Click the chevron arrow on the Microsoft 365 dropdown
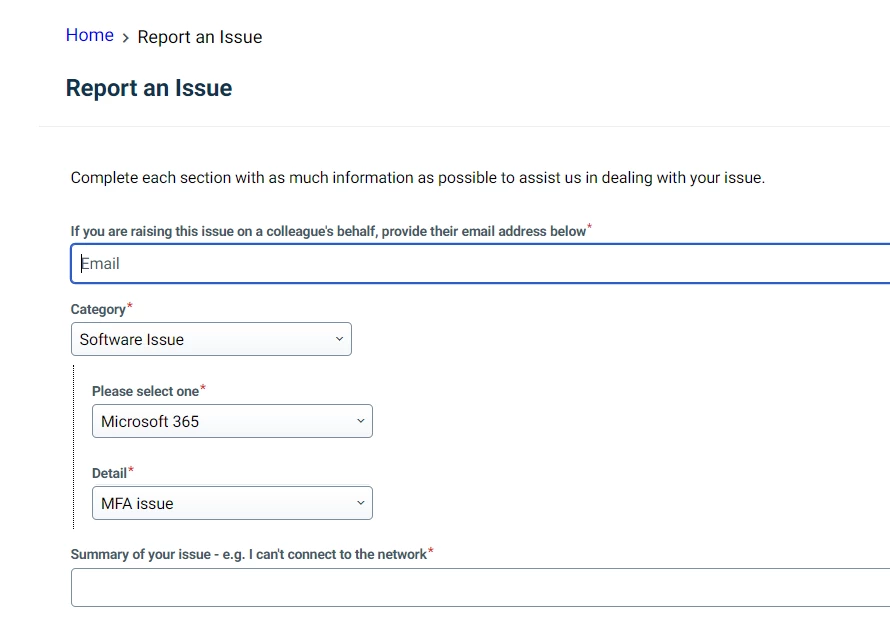This screenshot has width=890, height=617. (x=360, y=421)
